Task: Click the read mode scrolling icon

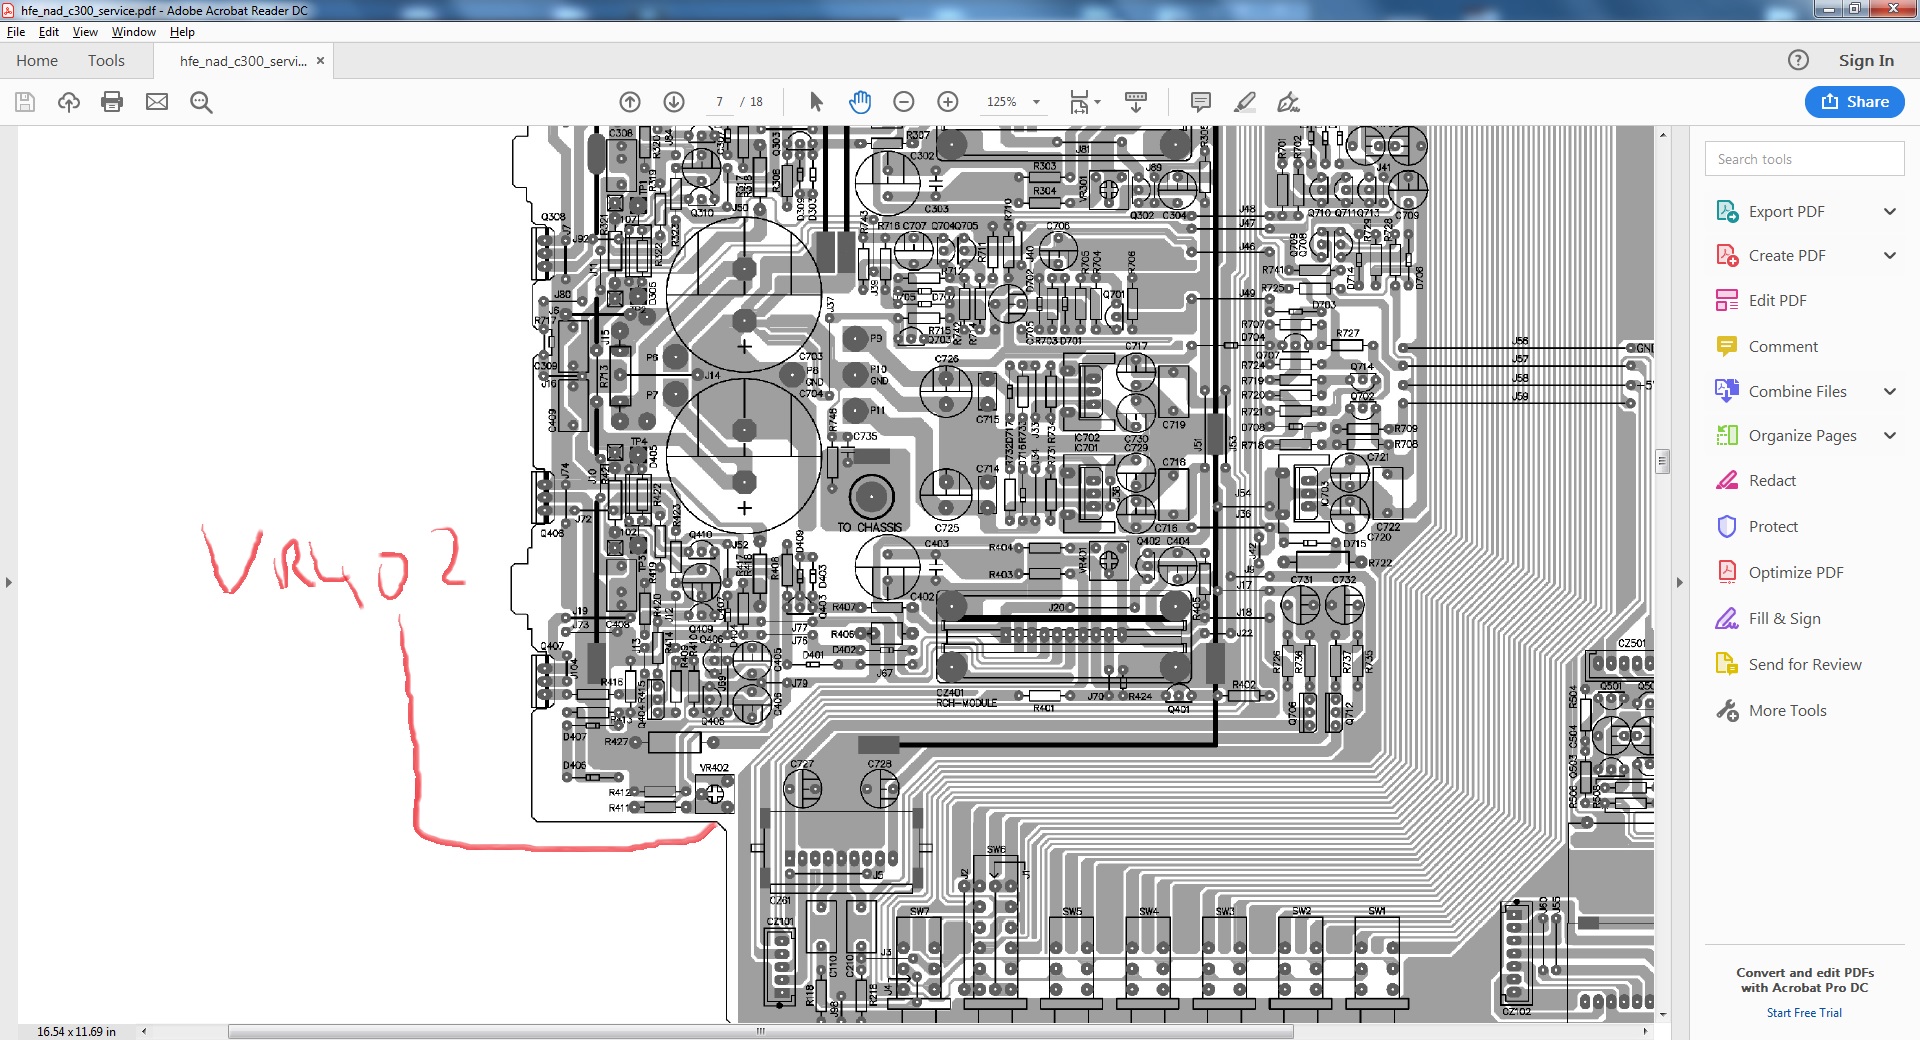Action: coord(1136,102)
